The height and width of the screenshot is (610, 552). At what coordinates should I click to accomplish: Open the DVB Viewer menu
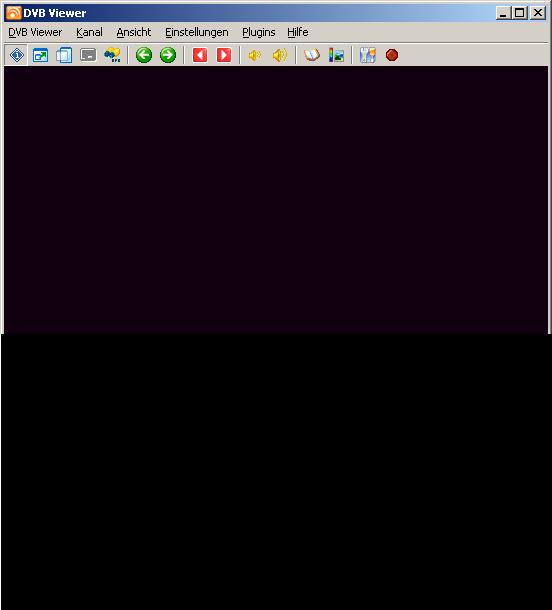coord(35,32)
